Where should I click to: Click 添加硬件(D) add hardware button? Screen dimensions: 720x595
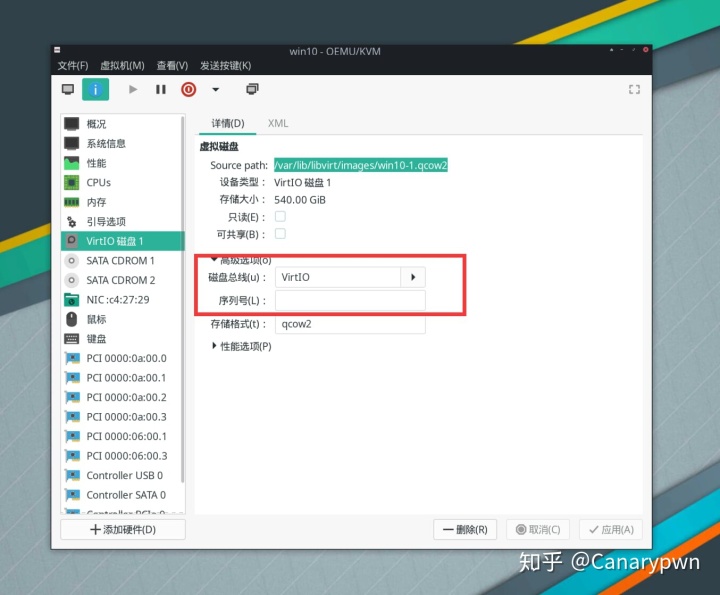point(123,529)
